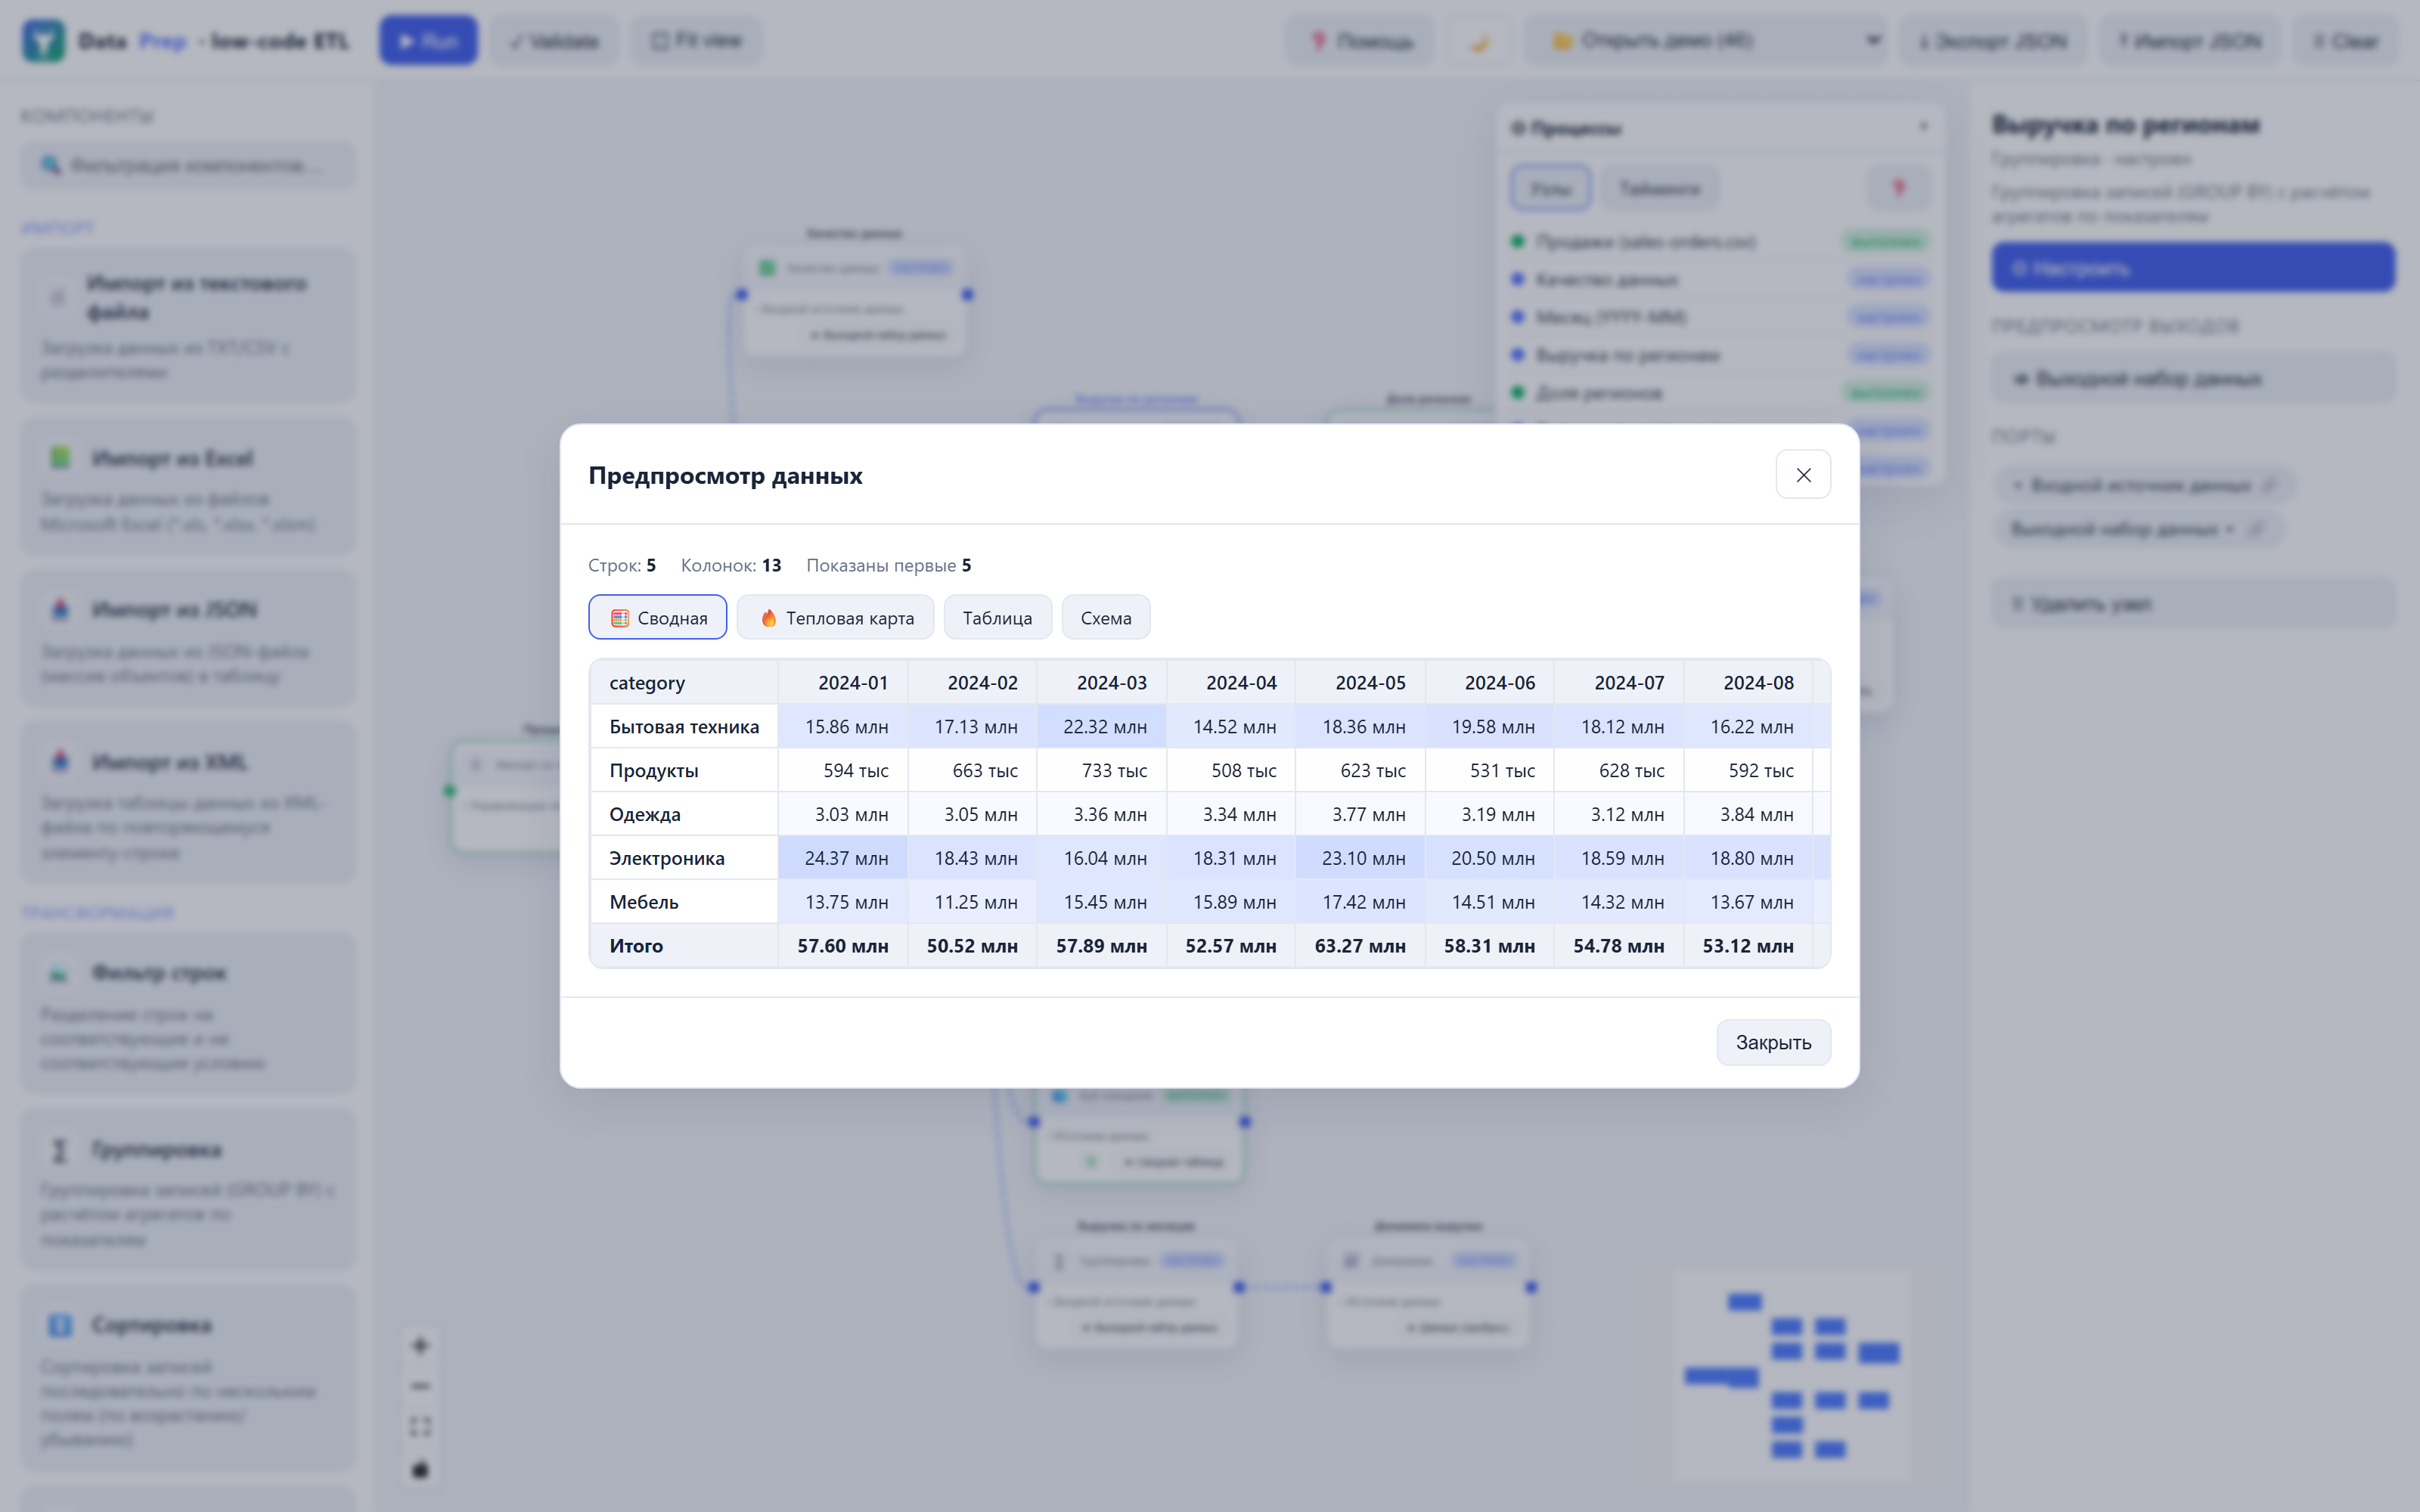Switch to the Сводная view tab
Image resolution: width=2420 pixels, height=1512 pixels.
pyautogui.click(x=658, y=617)
